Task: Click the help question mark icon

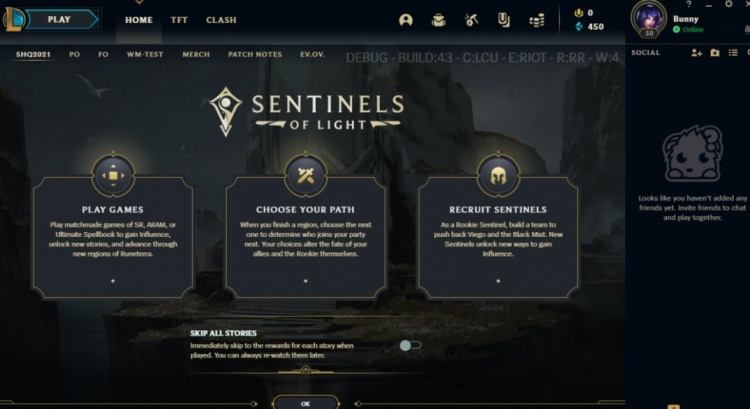Action: tap(689, 5)
